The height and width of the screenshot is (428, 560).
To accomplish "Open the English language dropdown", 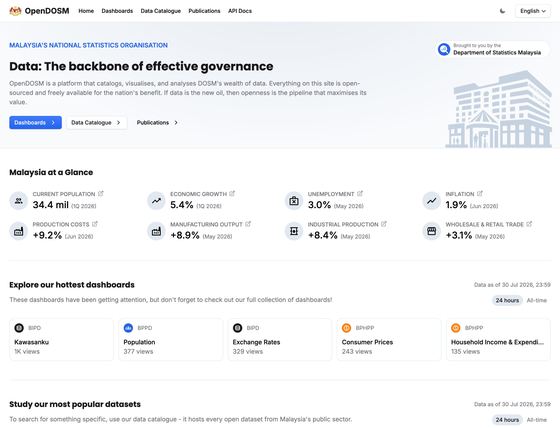I will [x=533, y=11].
